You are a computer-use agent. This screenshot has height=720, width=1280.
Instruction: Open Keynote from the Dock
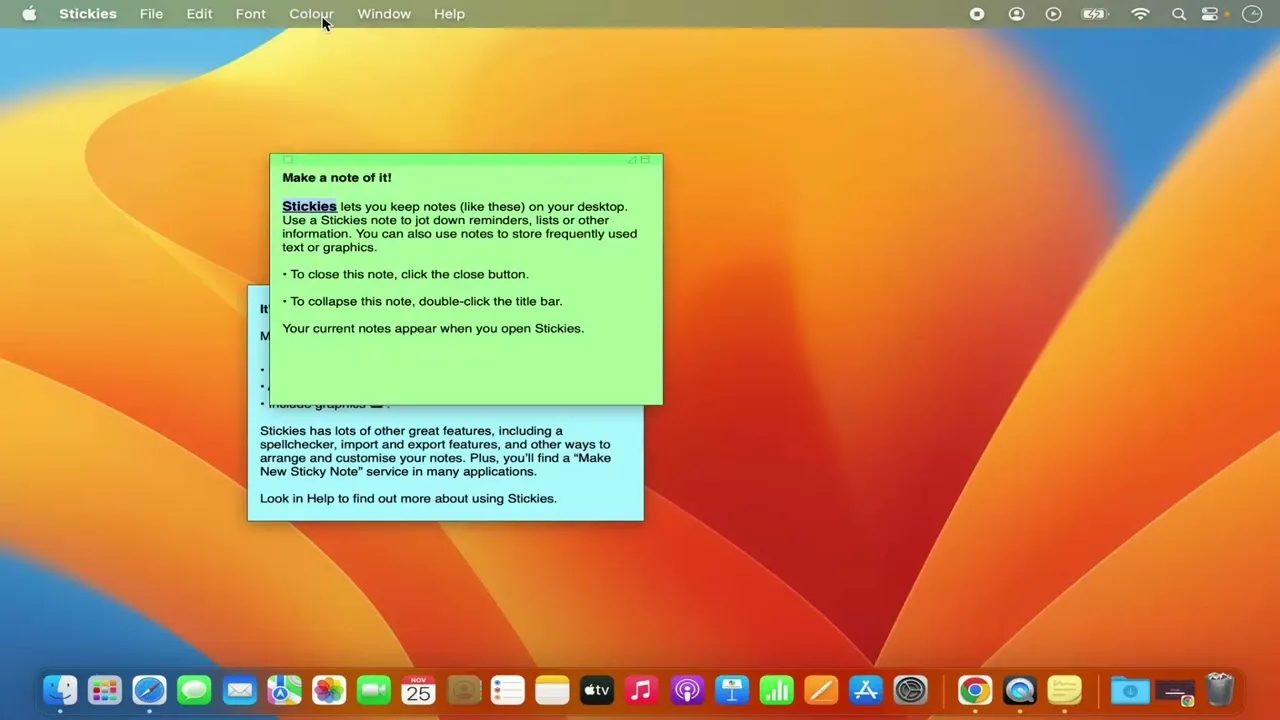[x=732, y=690]
